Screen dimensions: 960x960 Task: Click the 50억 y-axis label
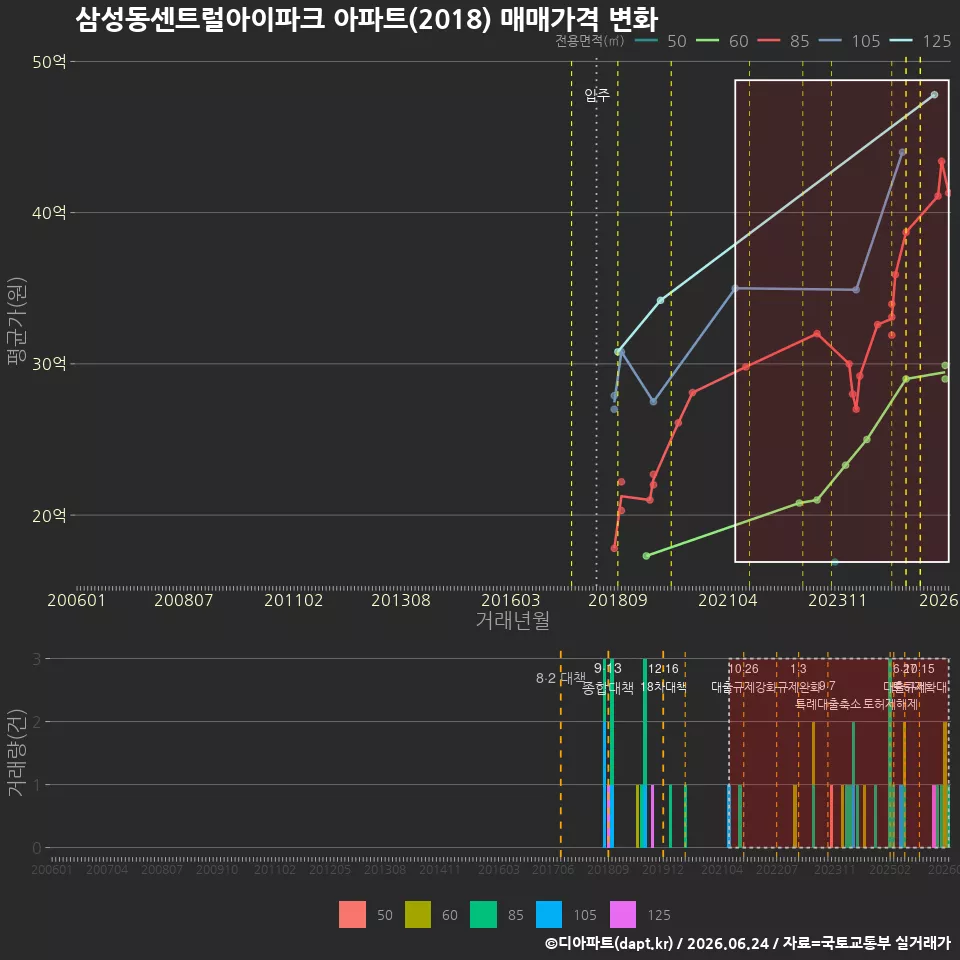point(49,62)
